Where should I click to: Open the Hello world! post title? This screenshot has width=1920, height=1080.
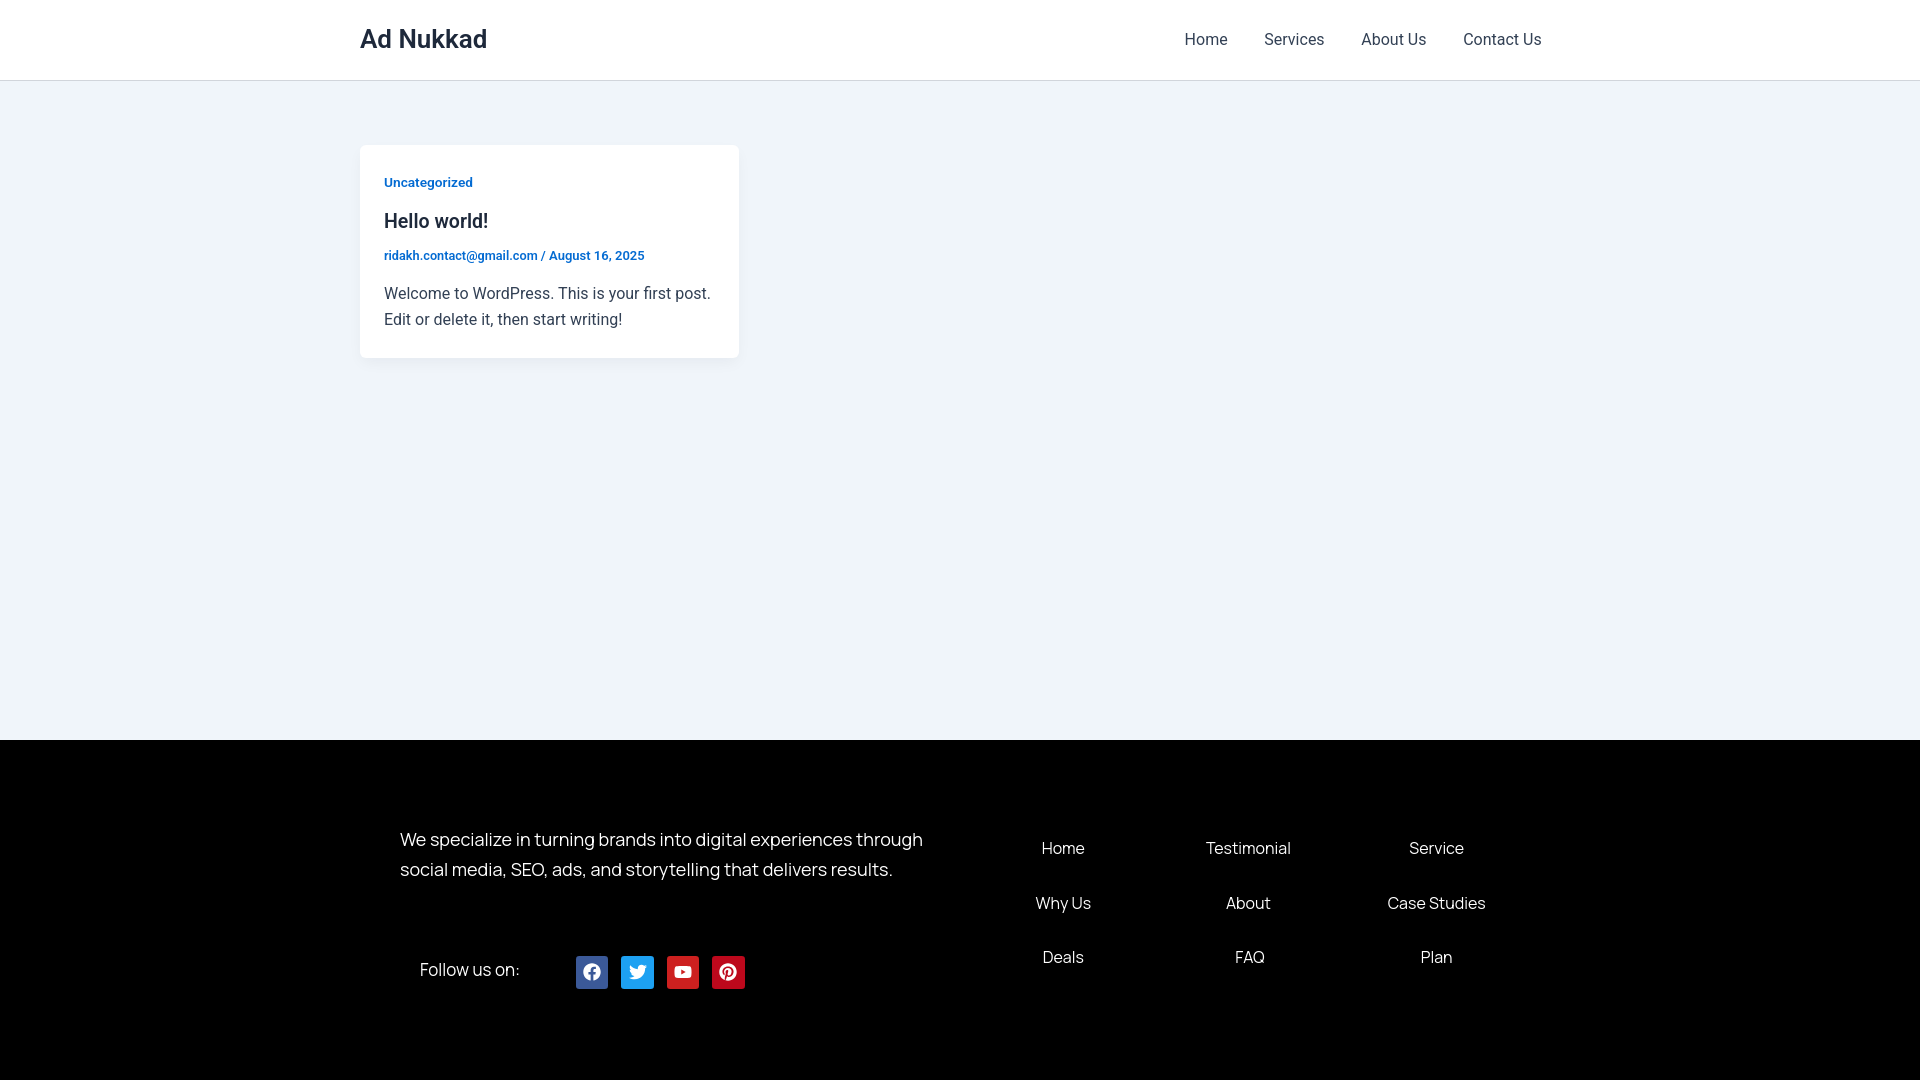[436, 221]
